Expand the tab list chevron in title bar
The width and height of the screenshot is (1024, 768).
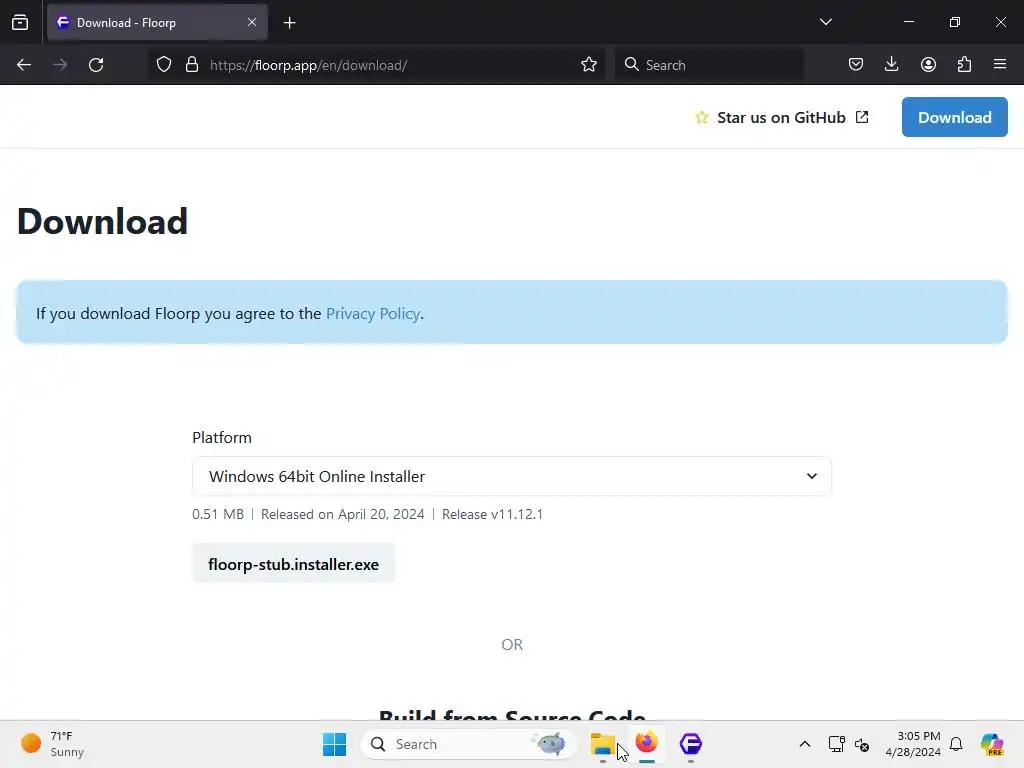825,22
